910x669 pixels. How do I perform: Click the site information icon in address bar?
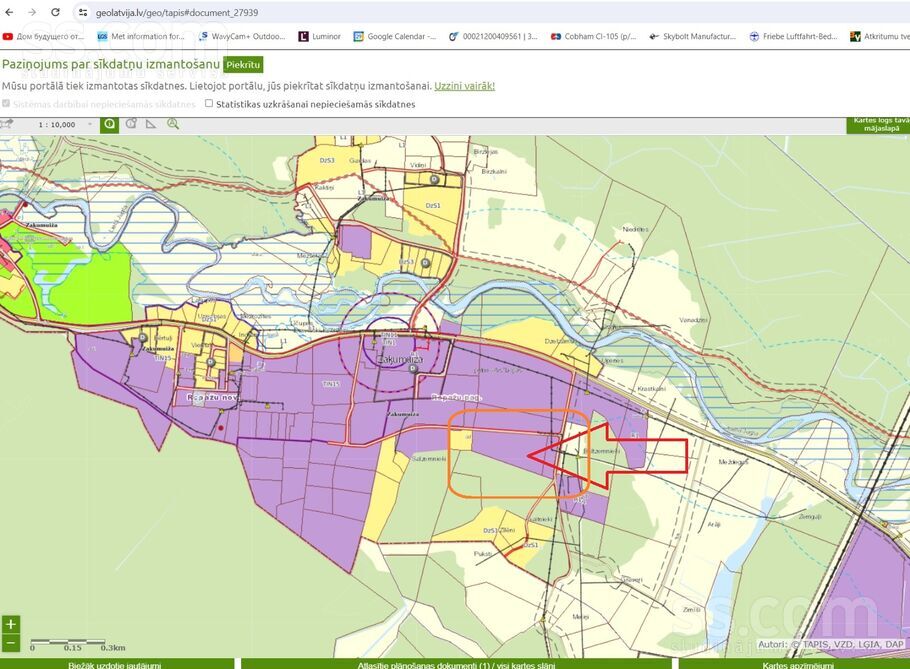83,12
